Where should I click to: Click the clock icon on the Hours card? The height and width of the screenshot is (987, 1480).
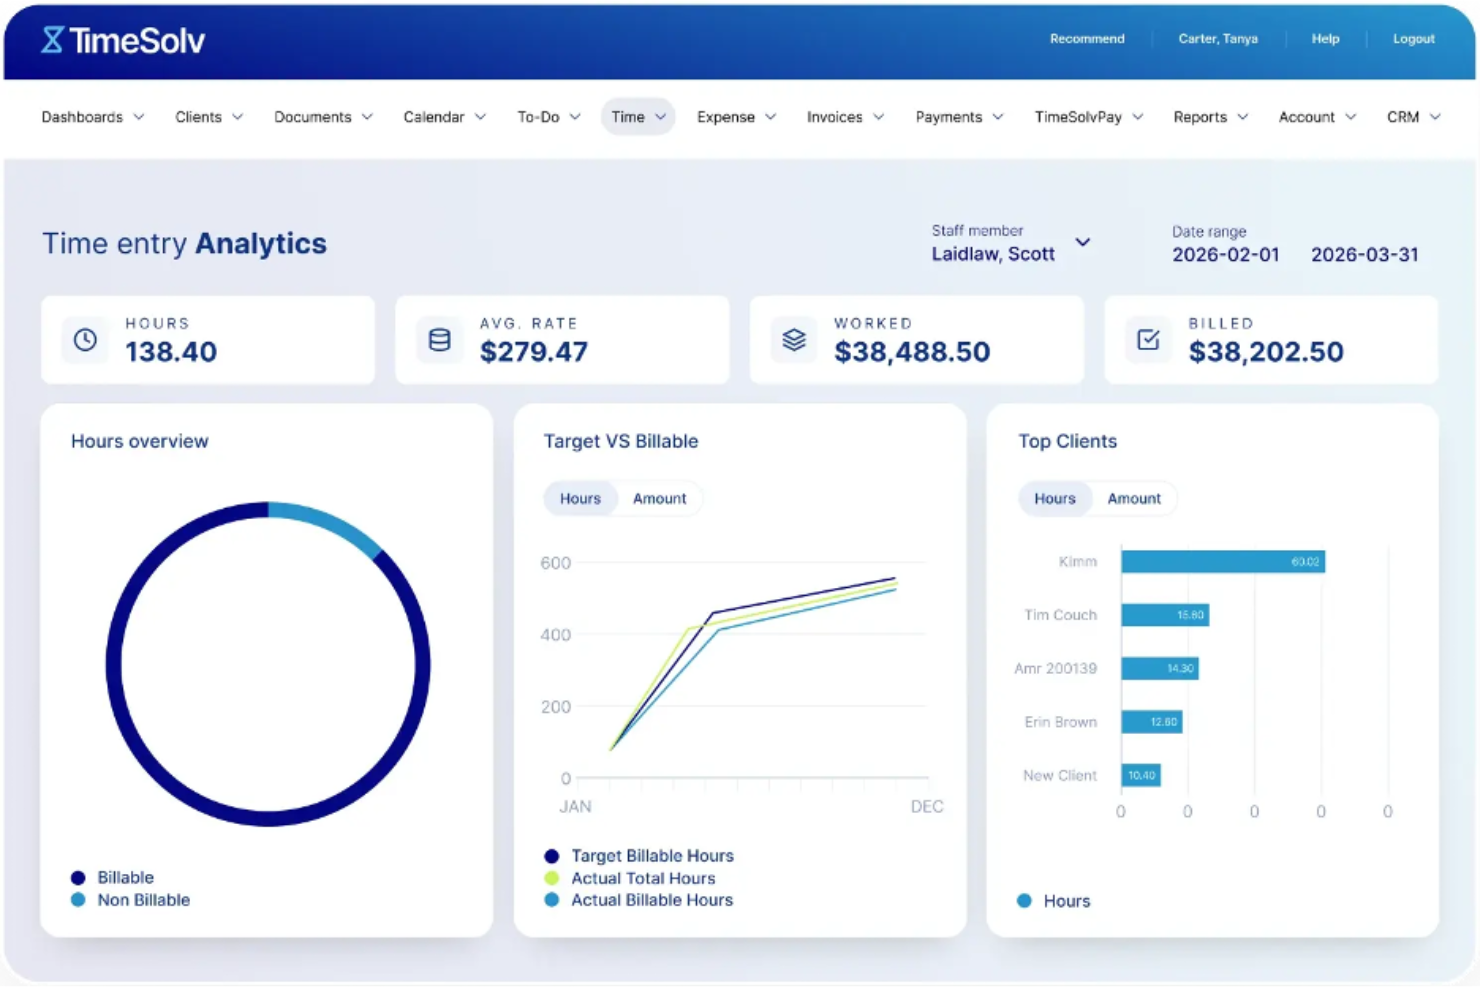coord(85,340)
